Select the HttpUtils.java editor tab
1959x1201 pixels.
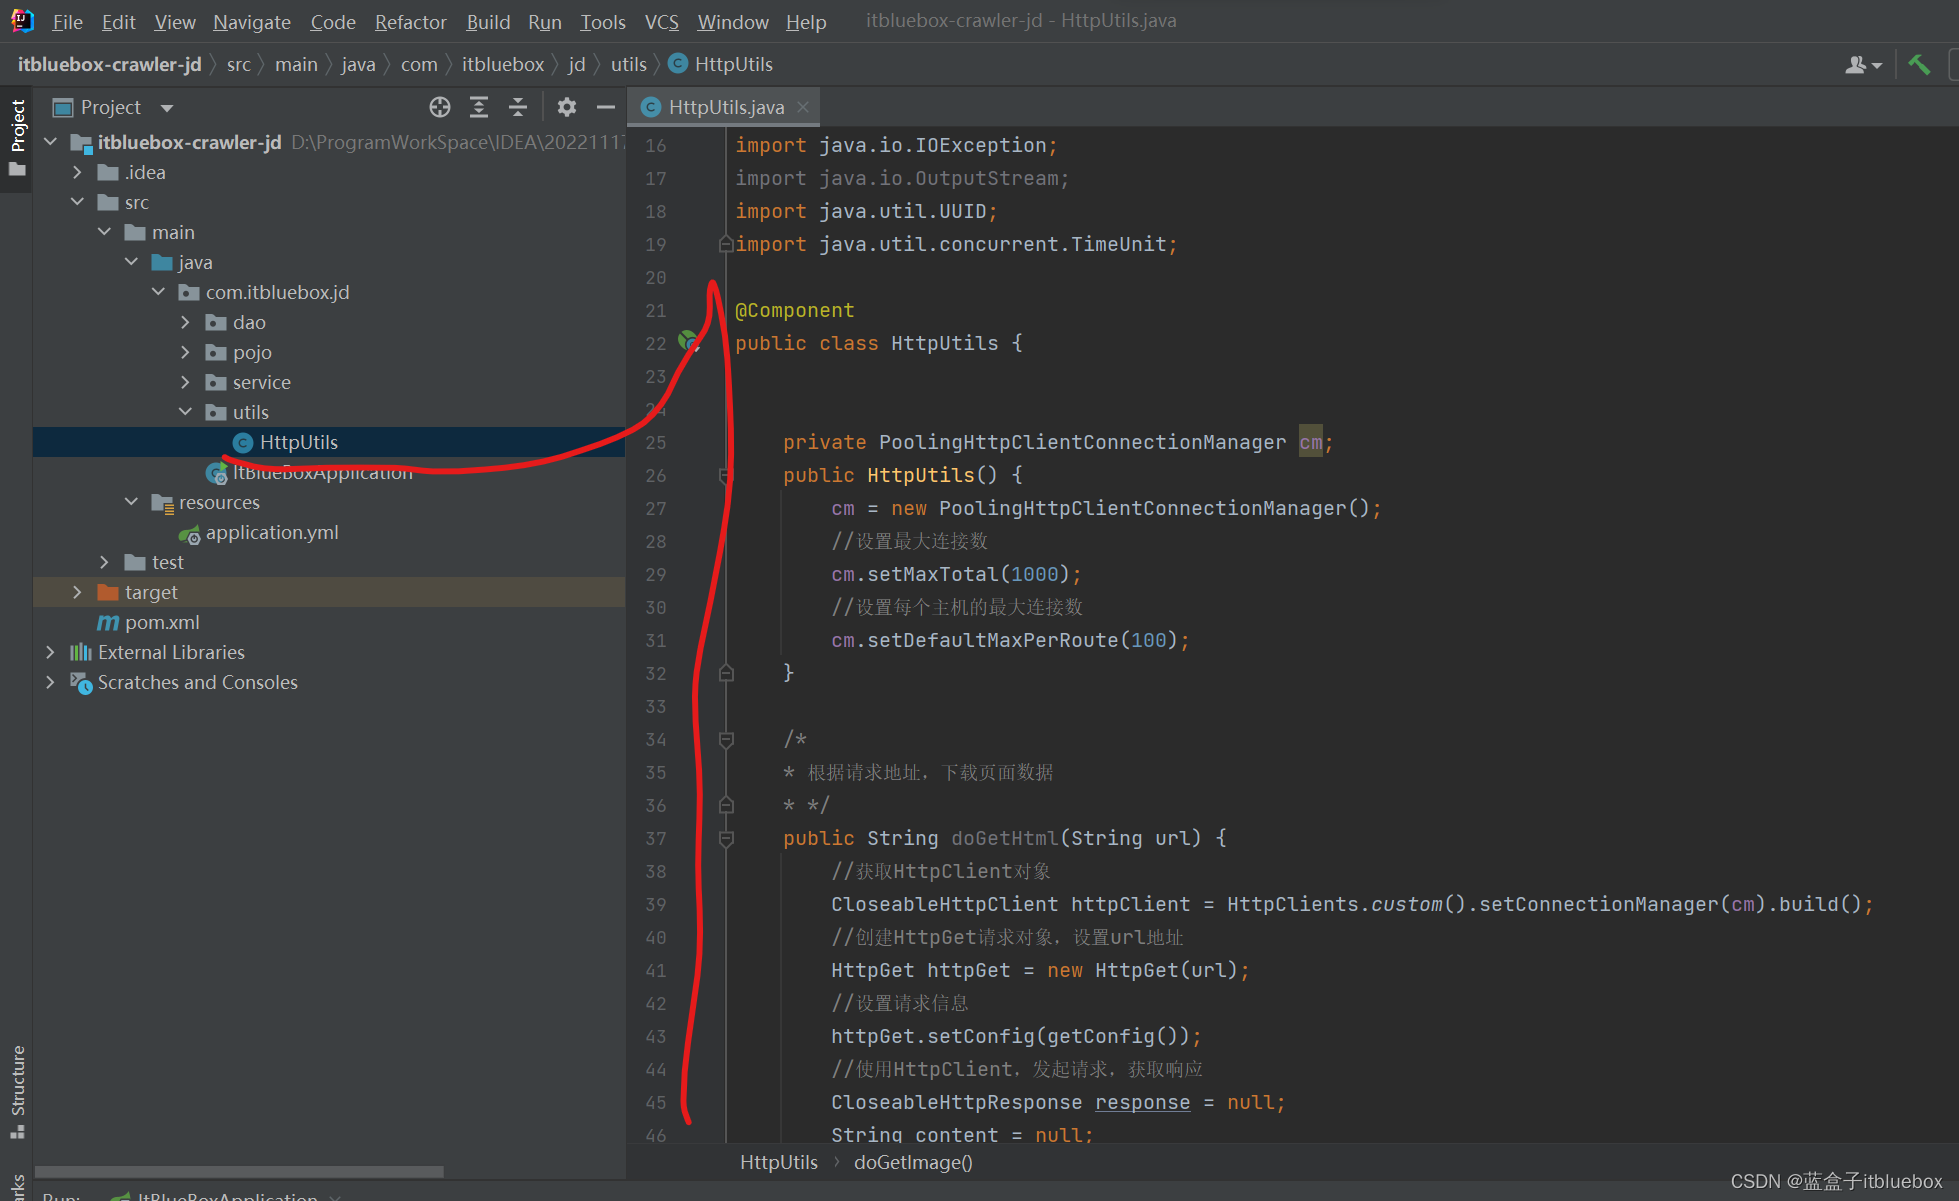725,107
